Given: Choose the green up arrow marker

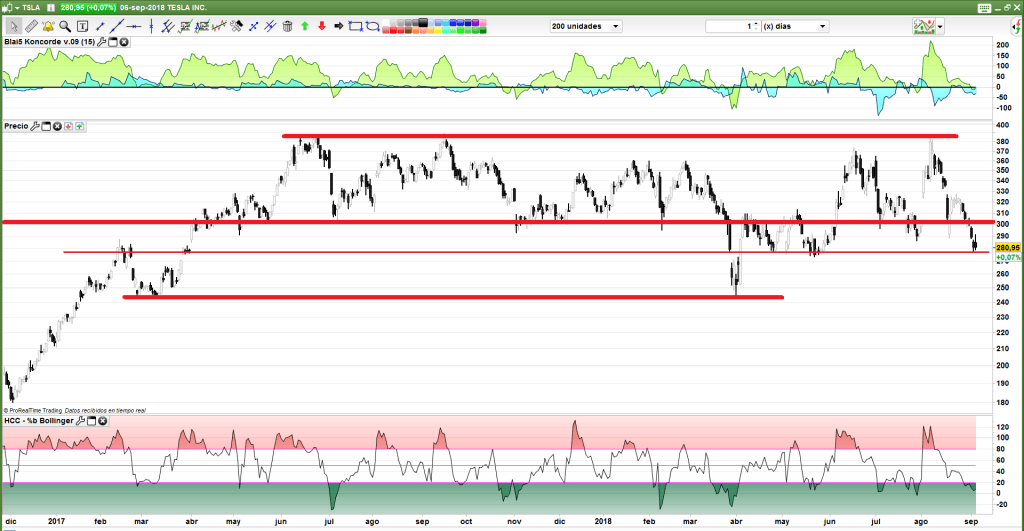Looking at the screenshot, I should 304,26.
